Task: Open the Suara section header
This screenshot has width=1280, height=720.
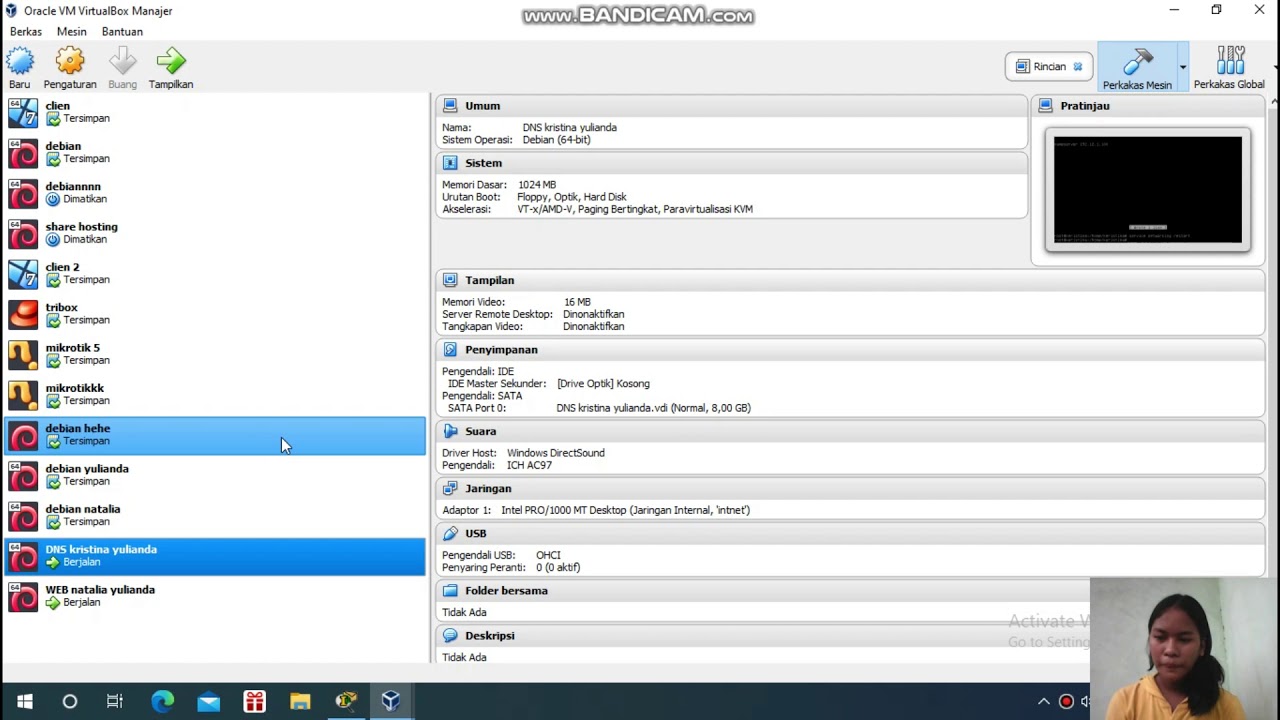Action: pyautogui.click(x=850, y=432)
